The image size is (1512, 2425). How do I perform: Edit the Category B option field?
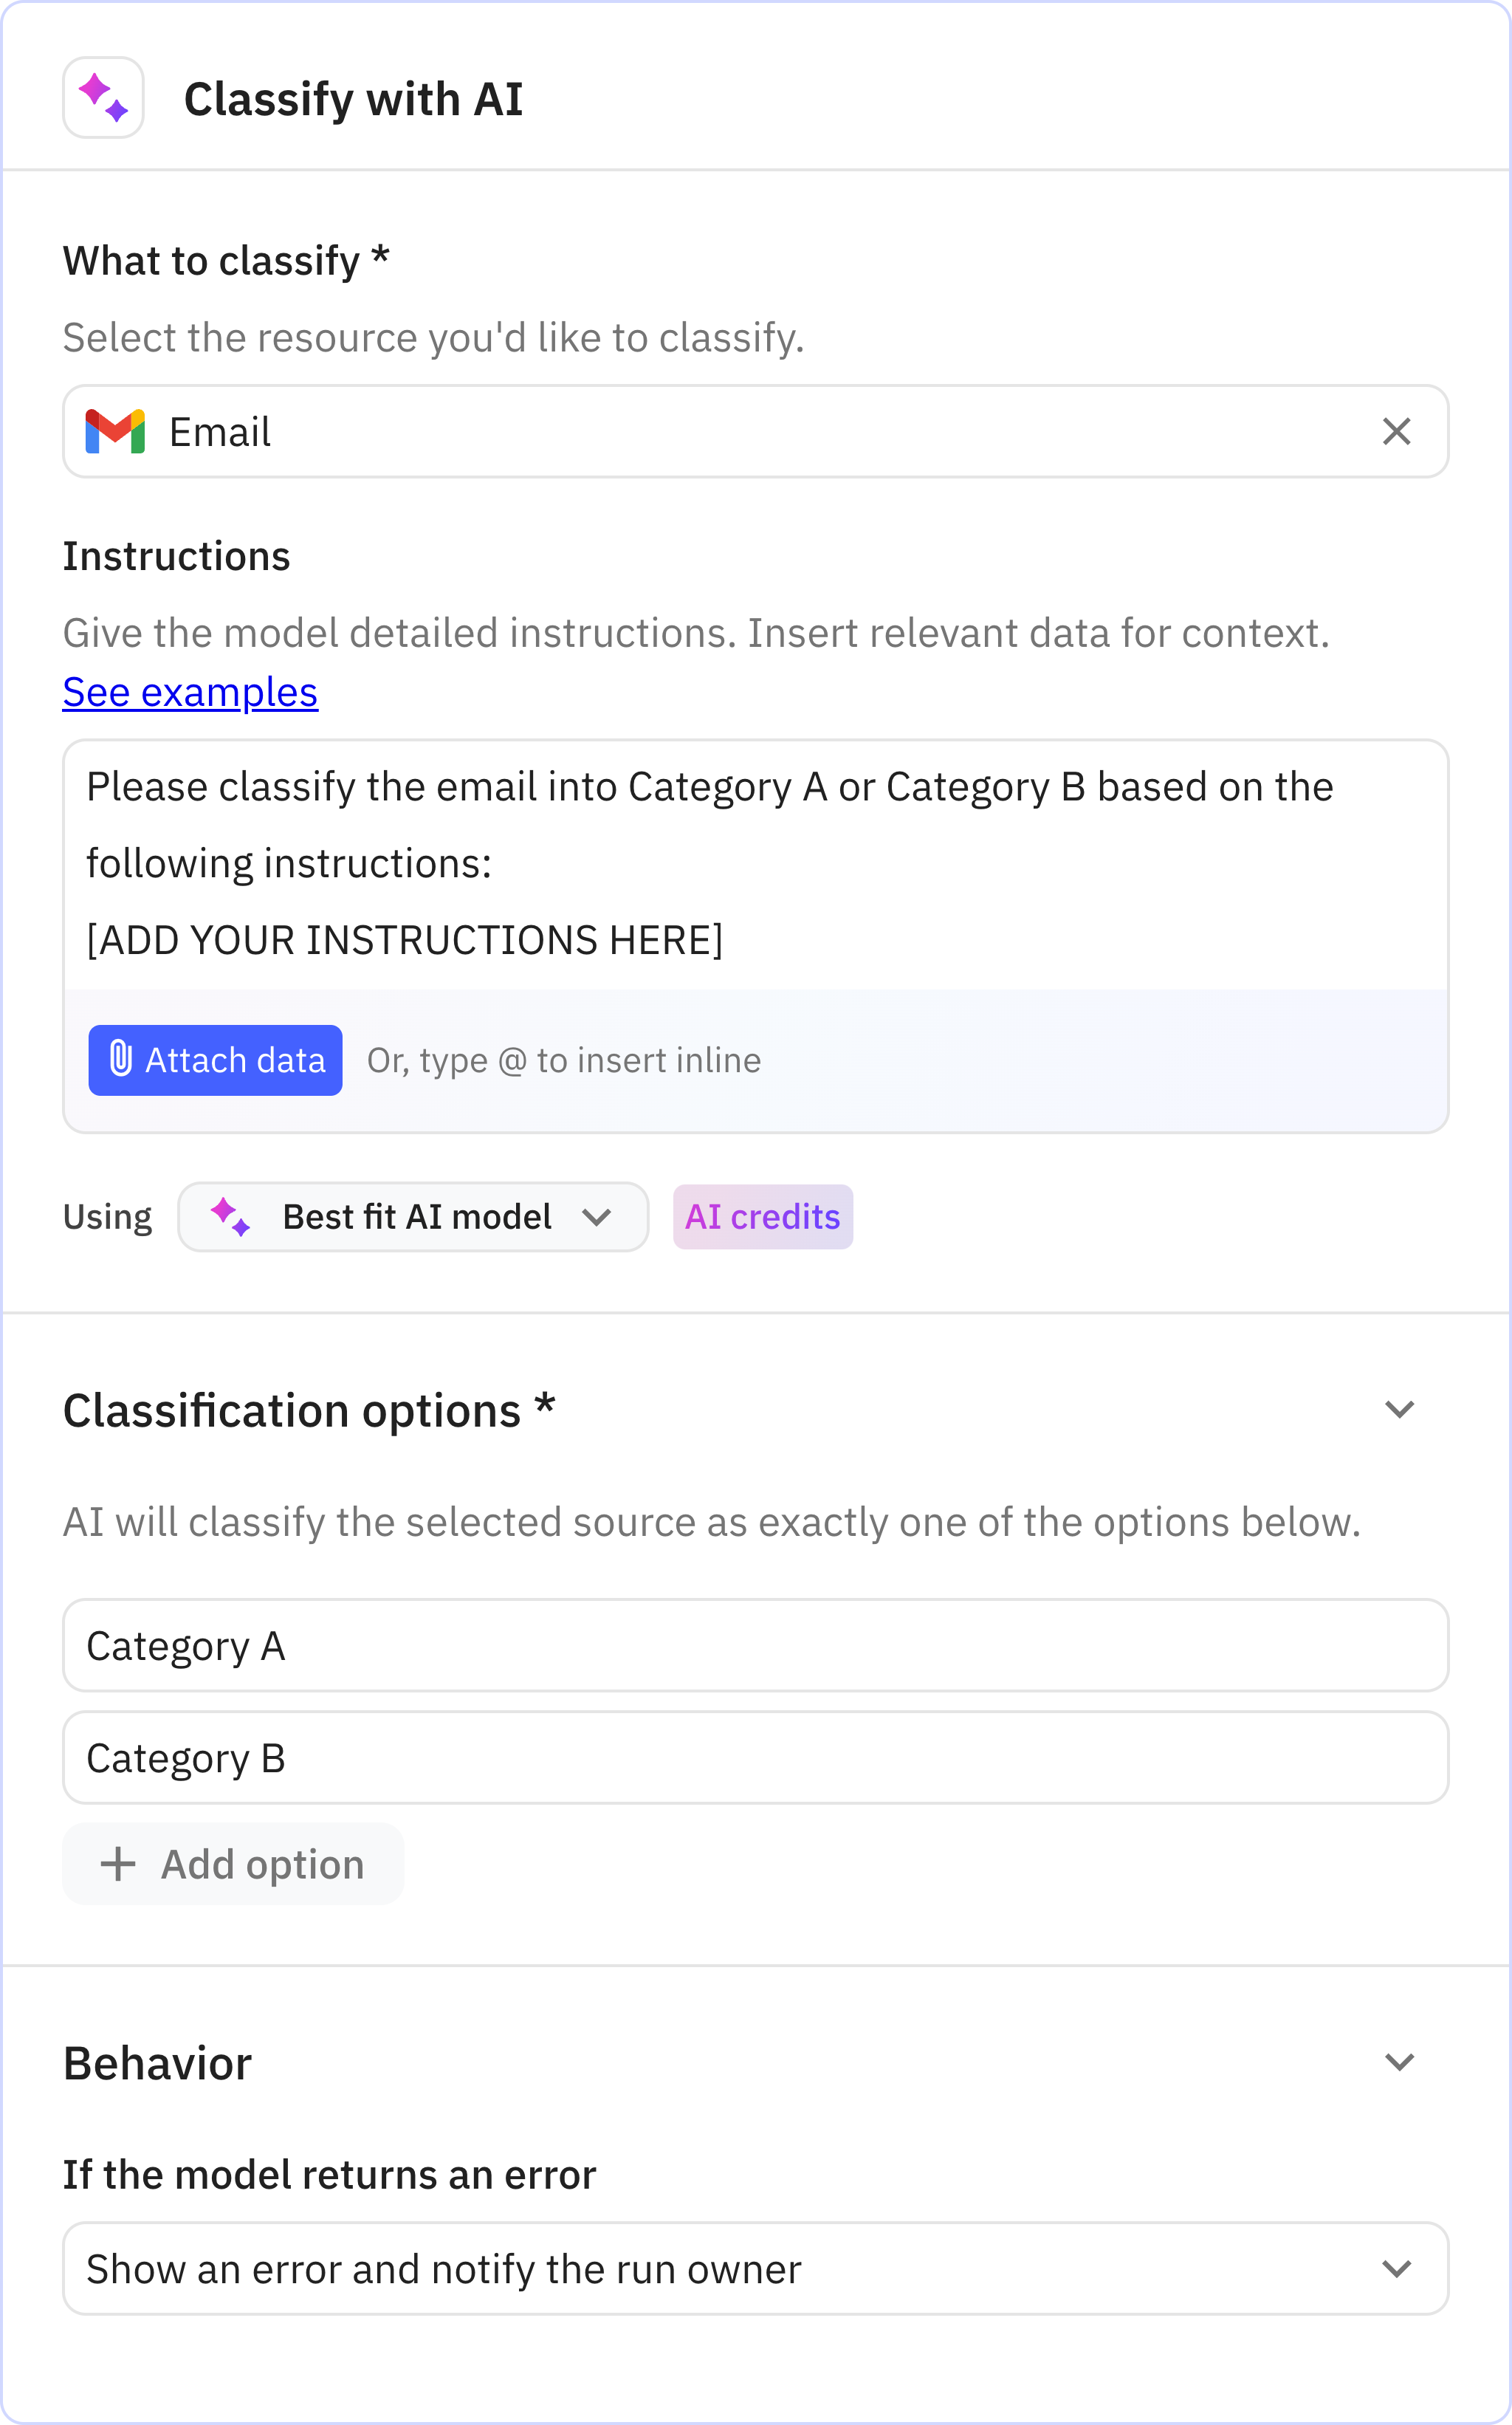pos(755,1757)
